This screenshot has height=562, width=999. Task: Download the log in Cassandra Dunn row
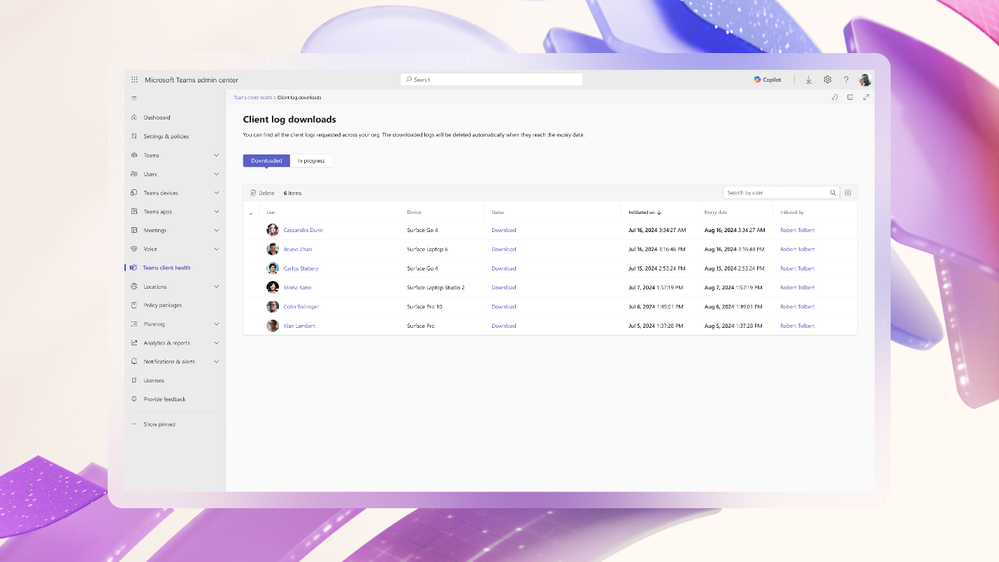pyautogui.click(x=504, y=230)
